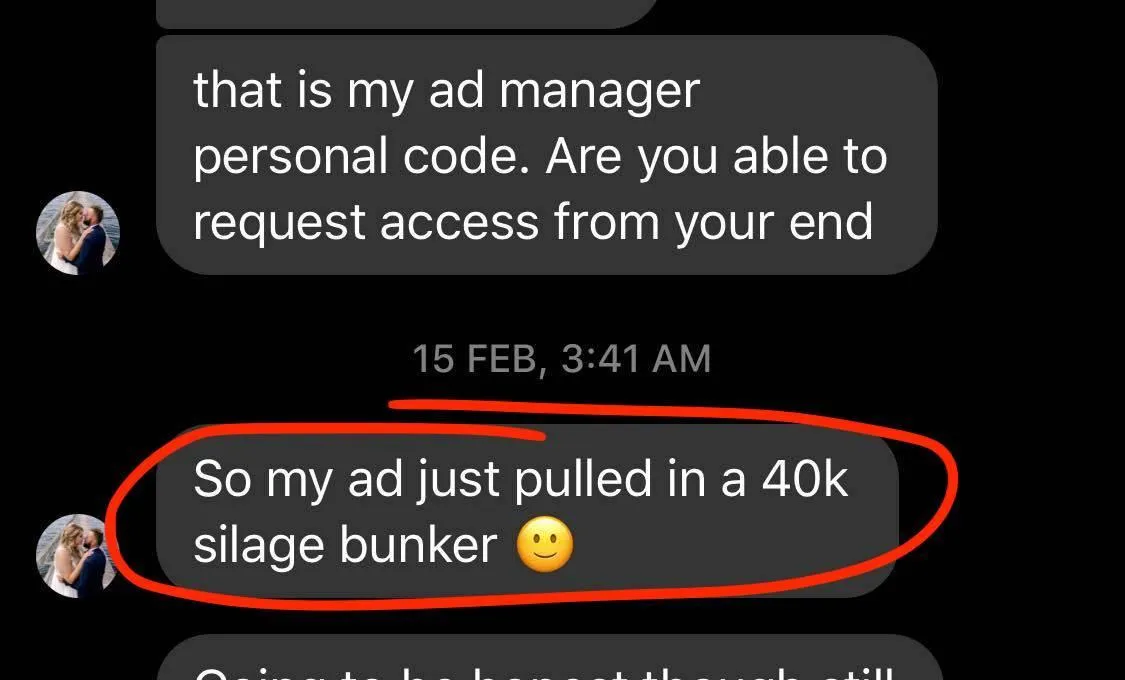Click the words 'ad manager' in first message
Screen dimensions: 1125x680
pos(564,93)
